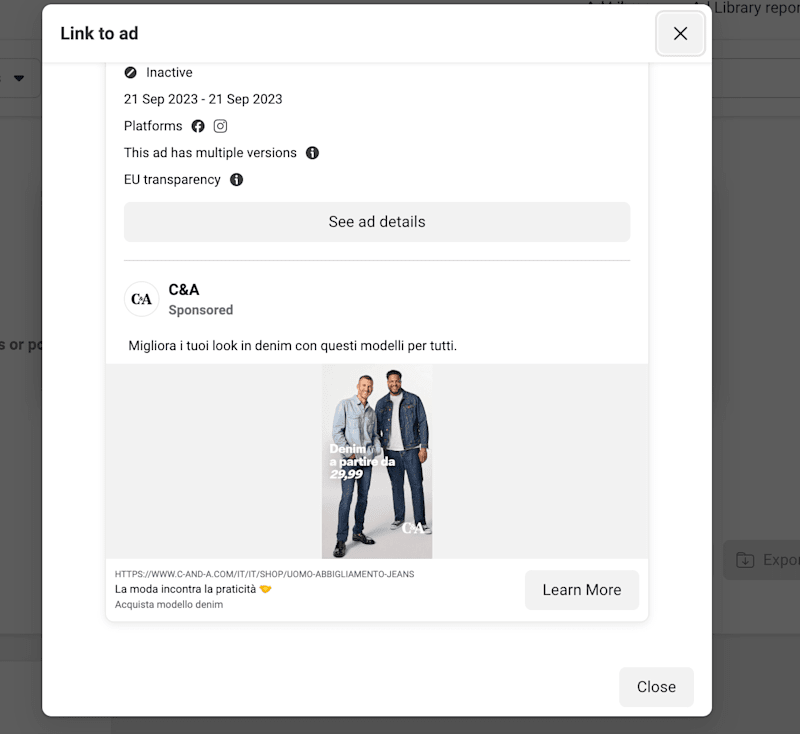Click the 'EU transparency' label
Image resolution: width=800 pixels, height=734 pixels.
point(172,180)
